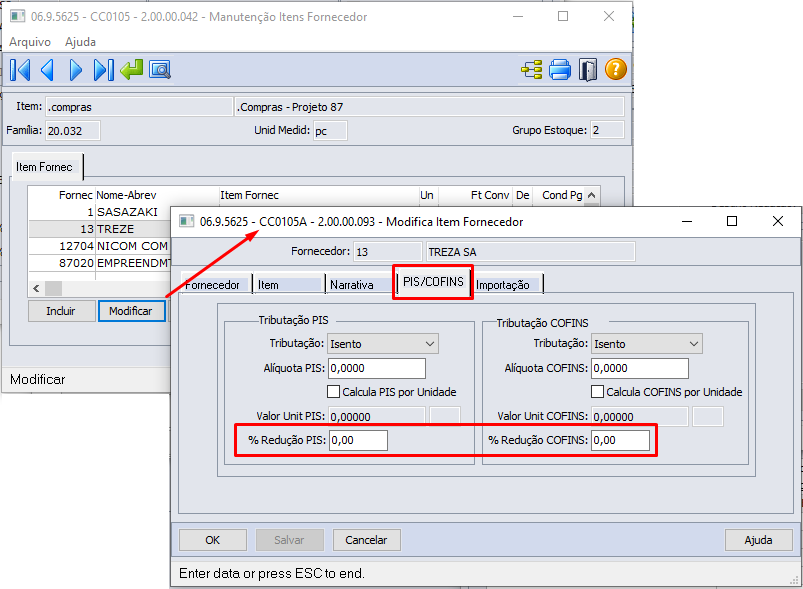Image resolution: width=803 pixels, height=589 pixels.
Task: Minimize the Manutenção Itens Fornecedor window
Action: [518, 16]
